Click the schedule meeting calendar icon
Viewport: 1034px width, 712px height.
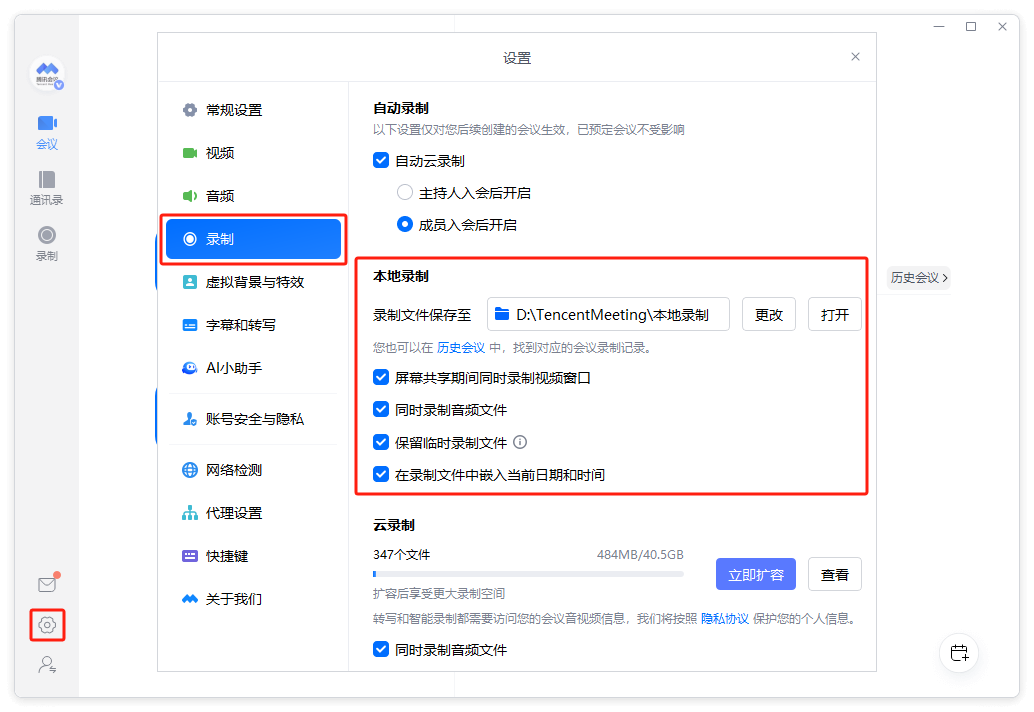(x=959, y=653)
